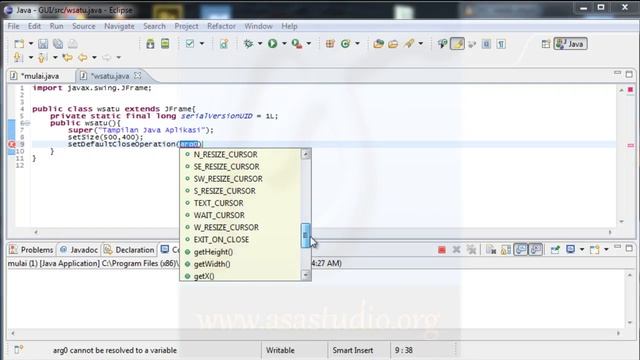640x360 pixels.
Task: Toggle Block Selection Mode icon
Action: 486,44
